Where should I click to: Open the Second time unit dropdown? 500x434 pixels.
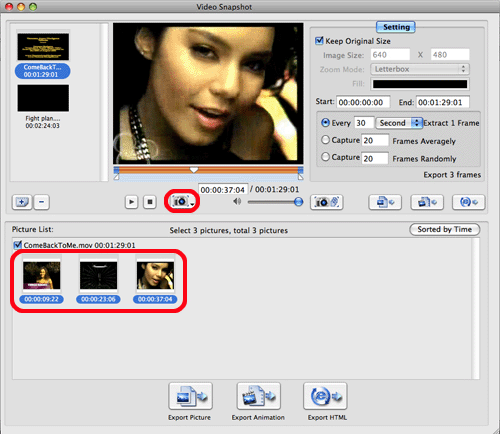click(399, 123)
